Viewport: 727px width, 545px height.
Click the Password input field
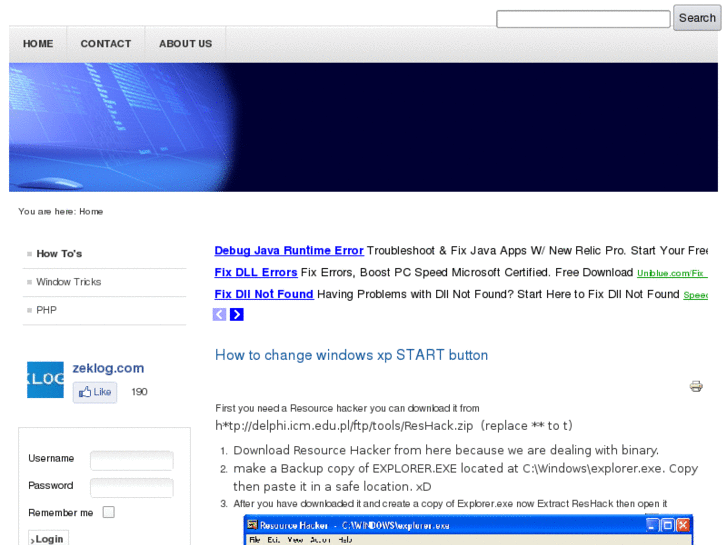(132, 488)
